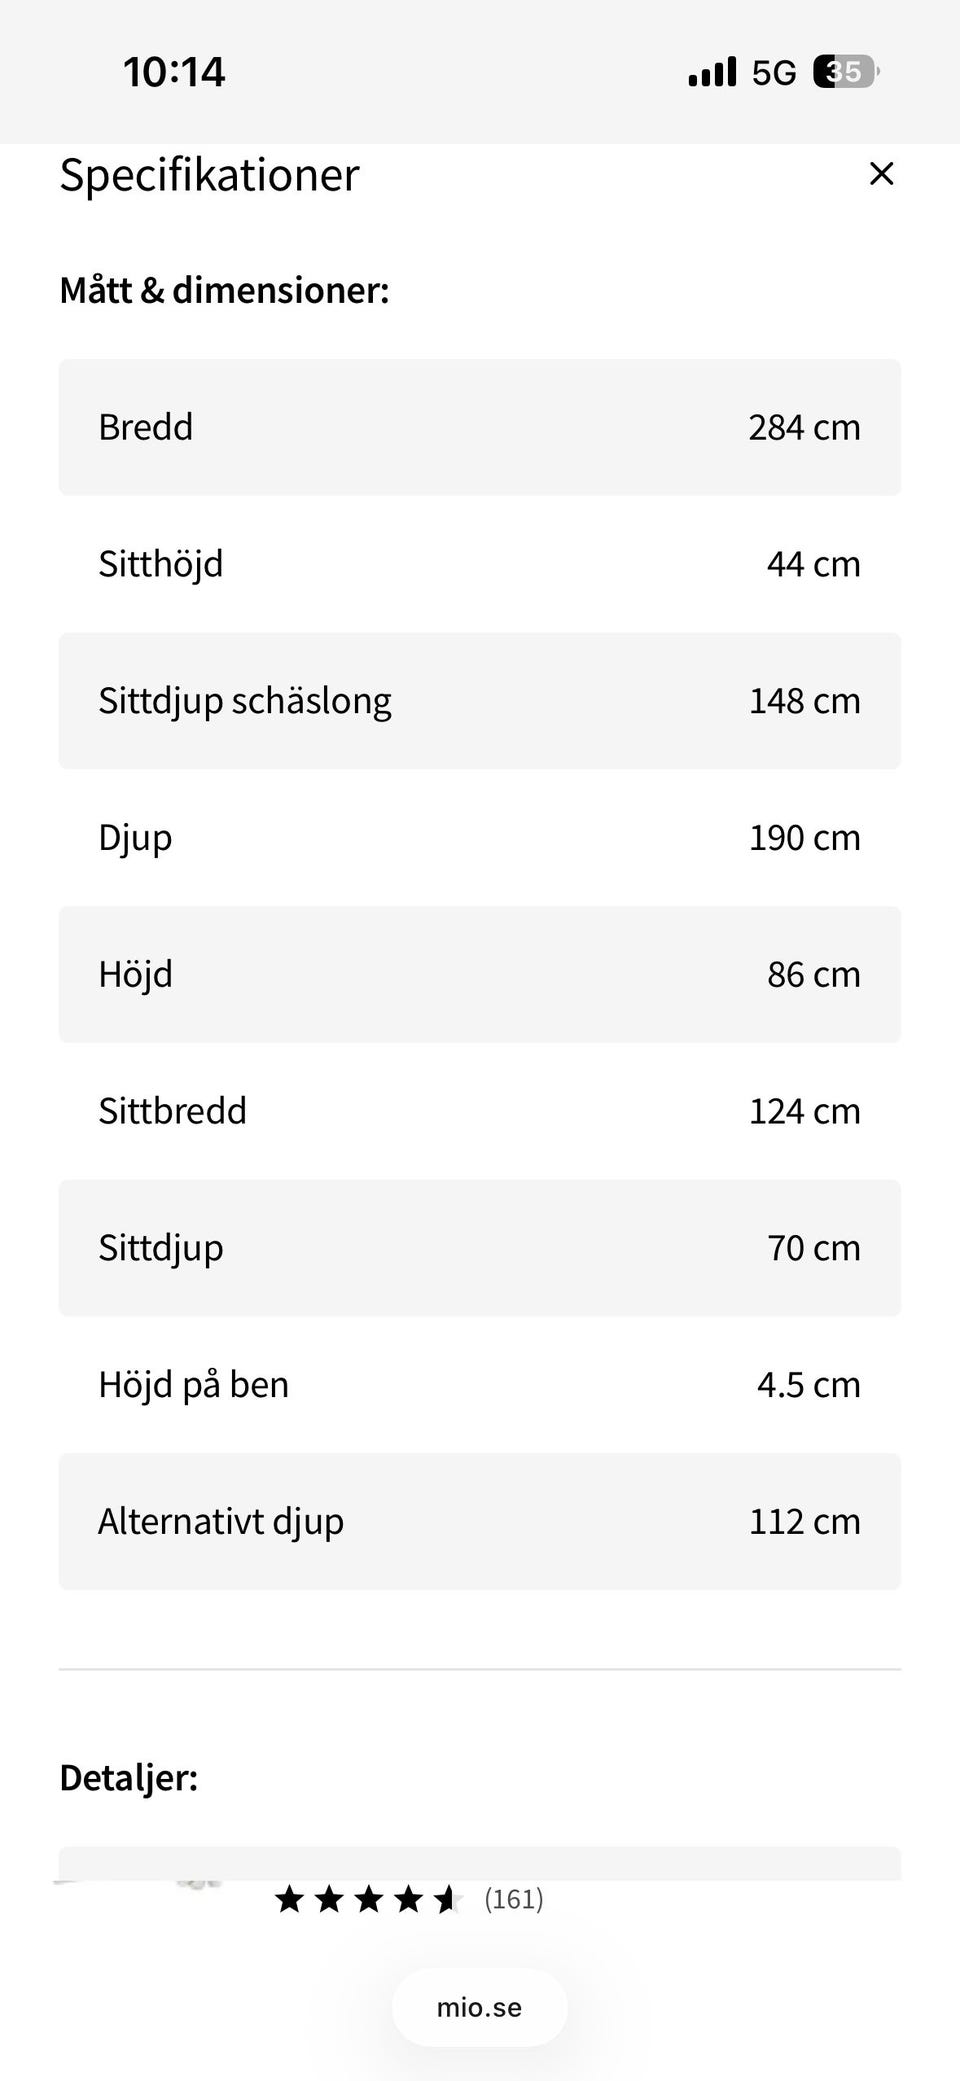Tap the Mått & dimensioner heading
Screen dimensions: 960x2081
point(224,290)
